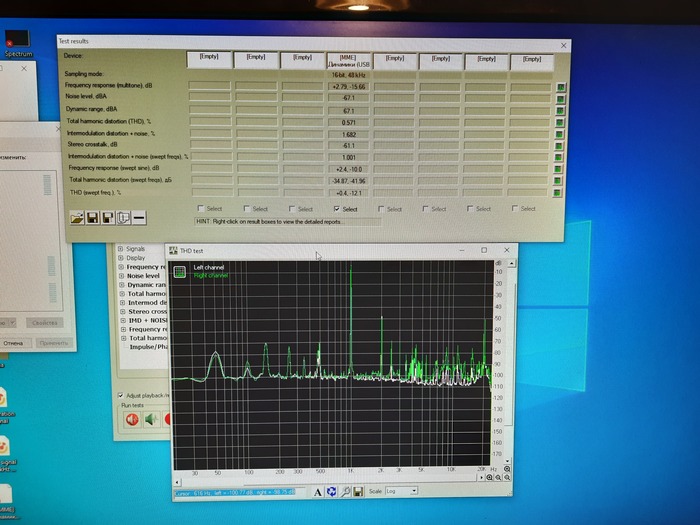Image resolution: width=700 pixels, height=525 pixels.
Task: Click horizontal scrollbar left arrow in THD test
Action: point(177,482)
